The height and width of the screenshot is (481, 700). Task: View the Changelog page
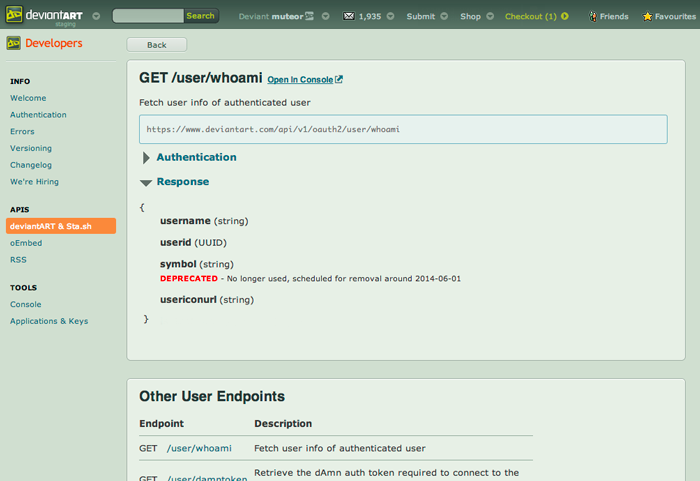click(31, 165)
